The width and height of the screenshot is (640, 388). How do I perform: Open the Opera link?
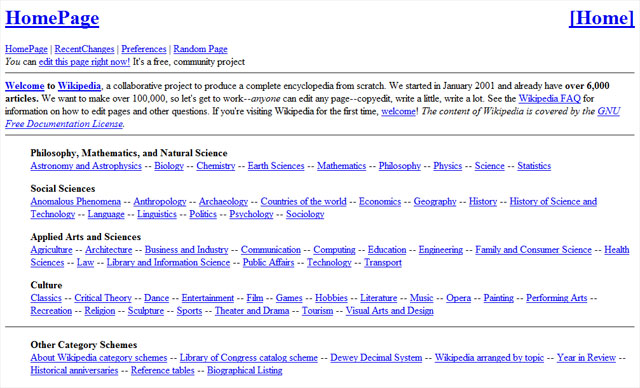(458, 298)
